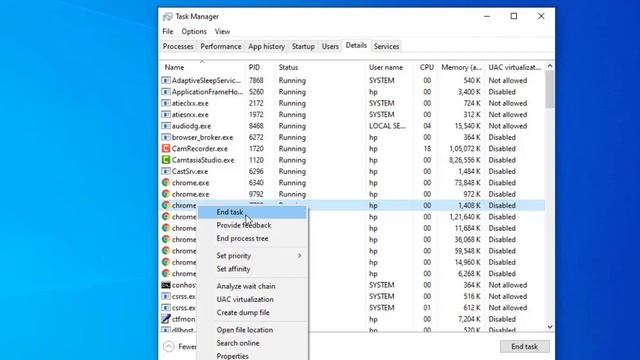Sort by the Memory column header
The image size is (640, 360).
coord(461,67)
